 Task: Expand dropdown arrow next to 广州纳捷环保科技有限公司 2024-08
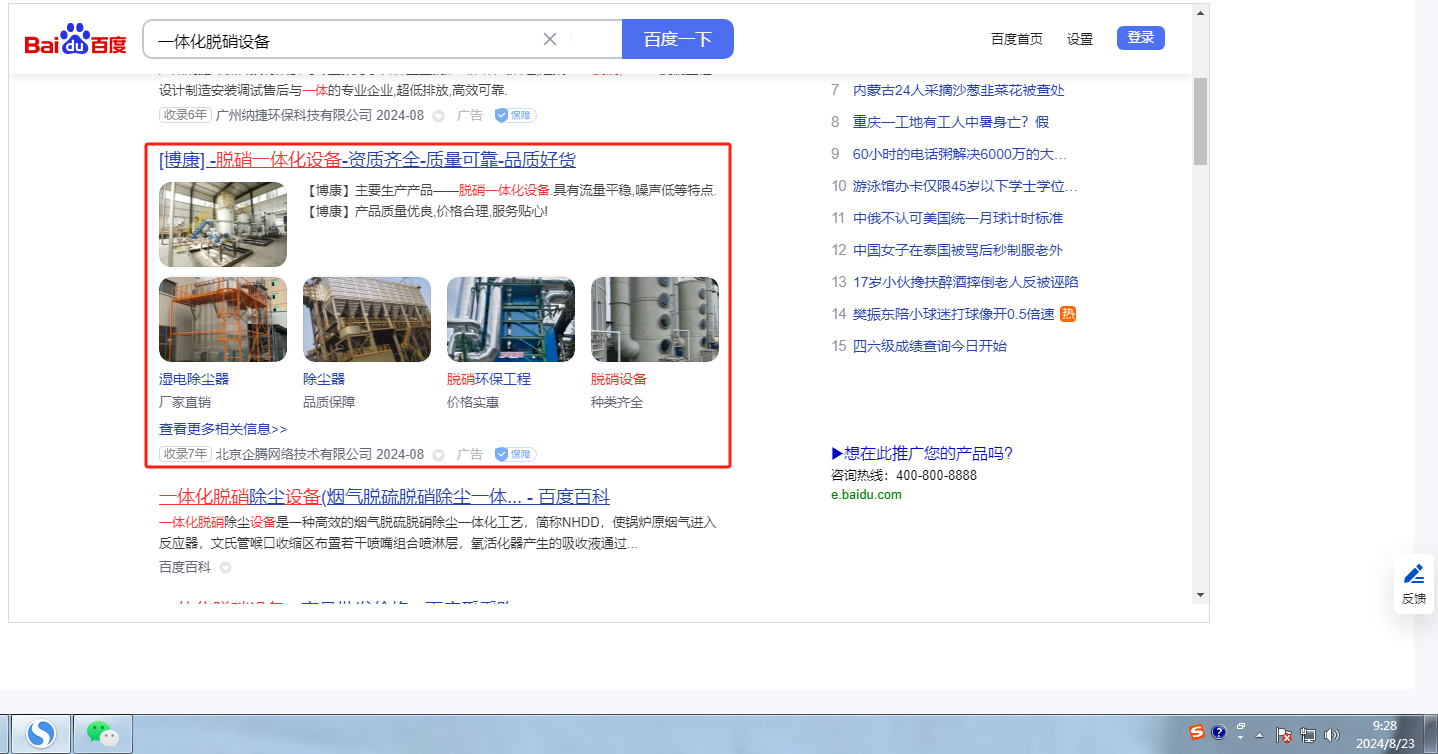[438, 116]
